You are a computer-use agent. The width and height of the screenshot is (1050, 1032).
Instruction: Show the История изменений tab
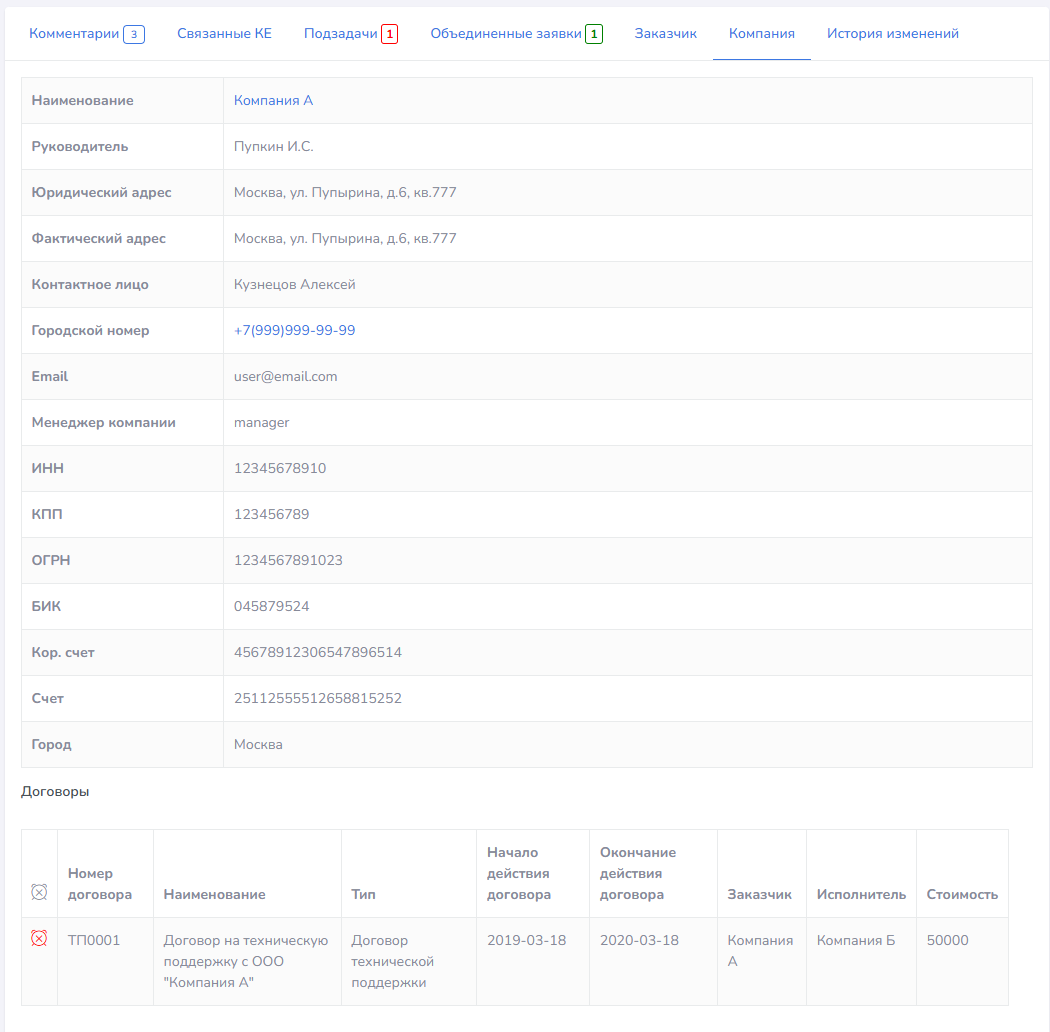892,34
